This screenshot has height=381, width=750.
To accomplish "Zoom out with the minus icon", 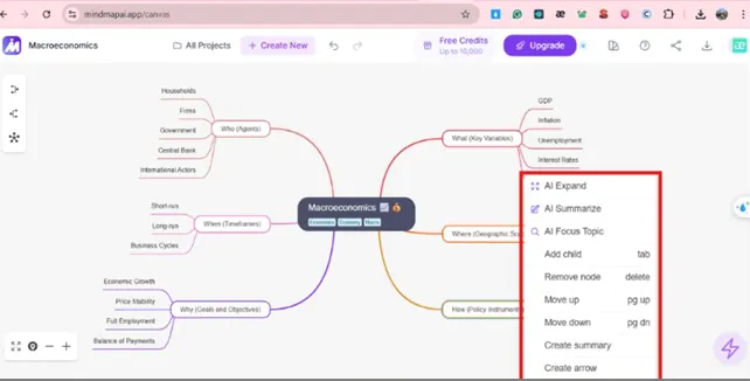I will tap(49, 346).
